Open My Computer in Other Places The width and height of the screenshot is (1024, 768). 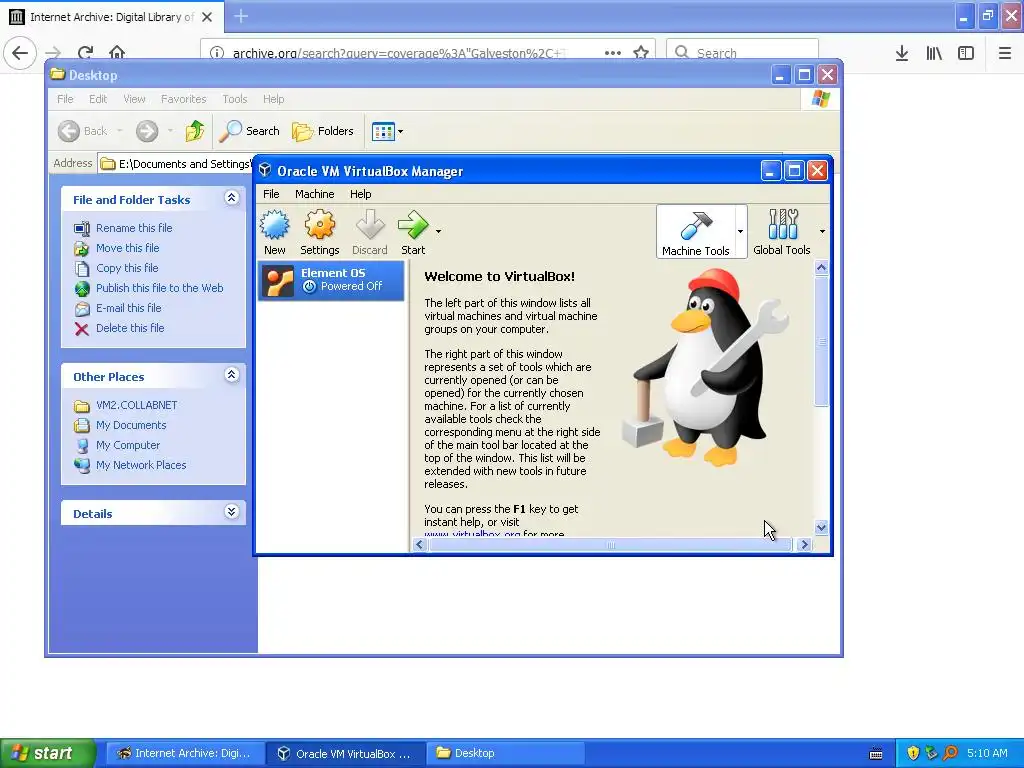(128, 445)
